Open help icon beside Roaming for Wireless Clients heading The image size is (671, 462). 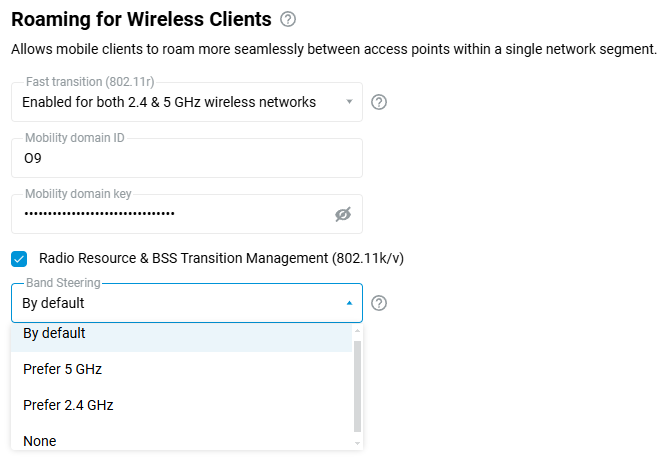point(289,19)
